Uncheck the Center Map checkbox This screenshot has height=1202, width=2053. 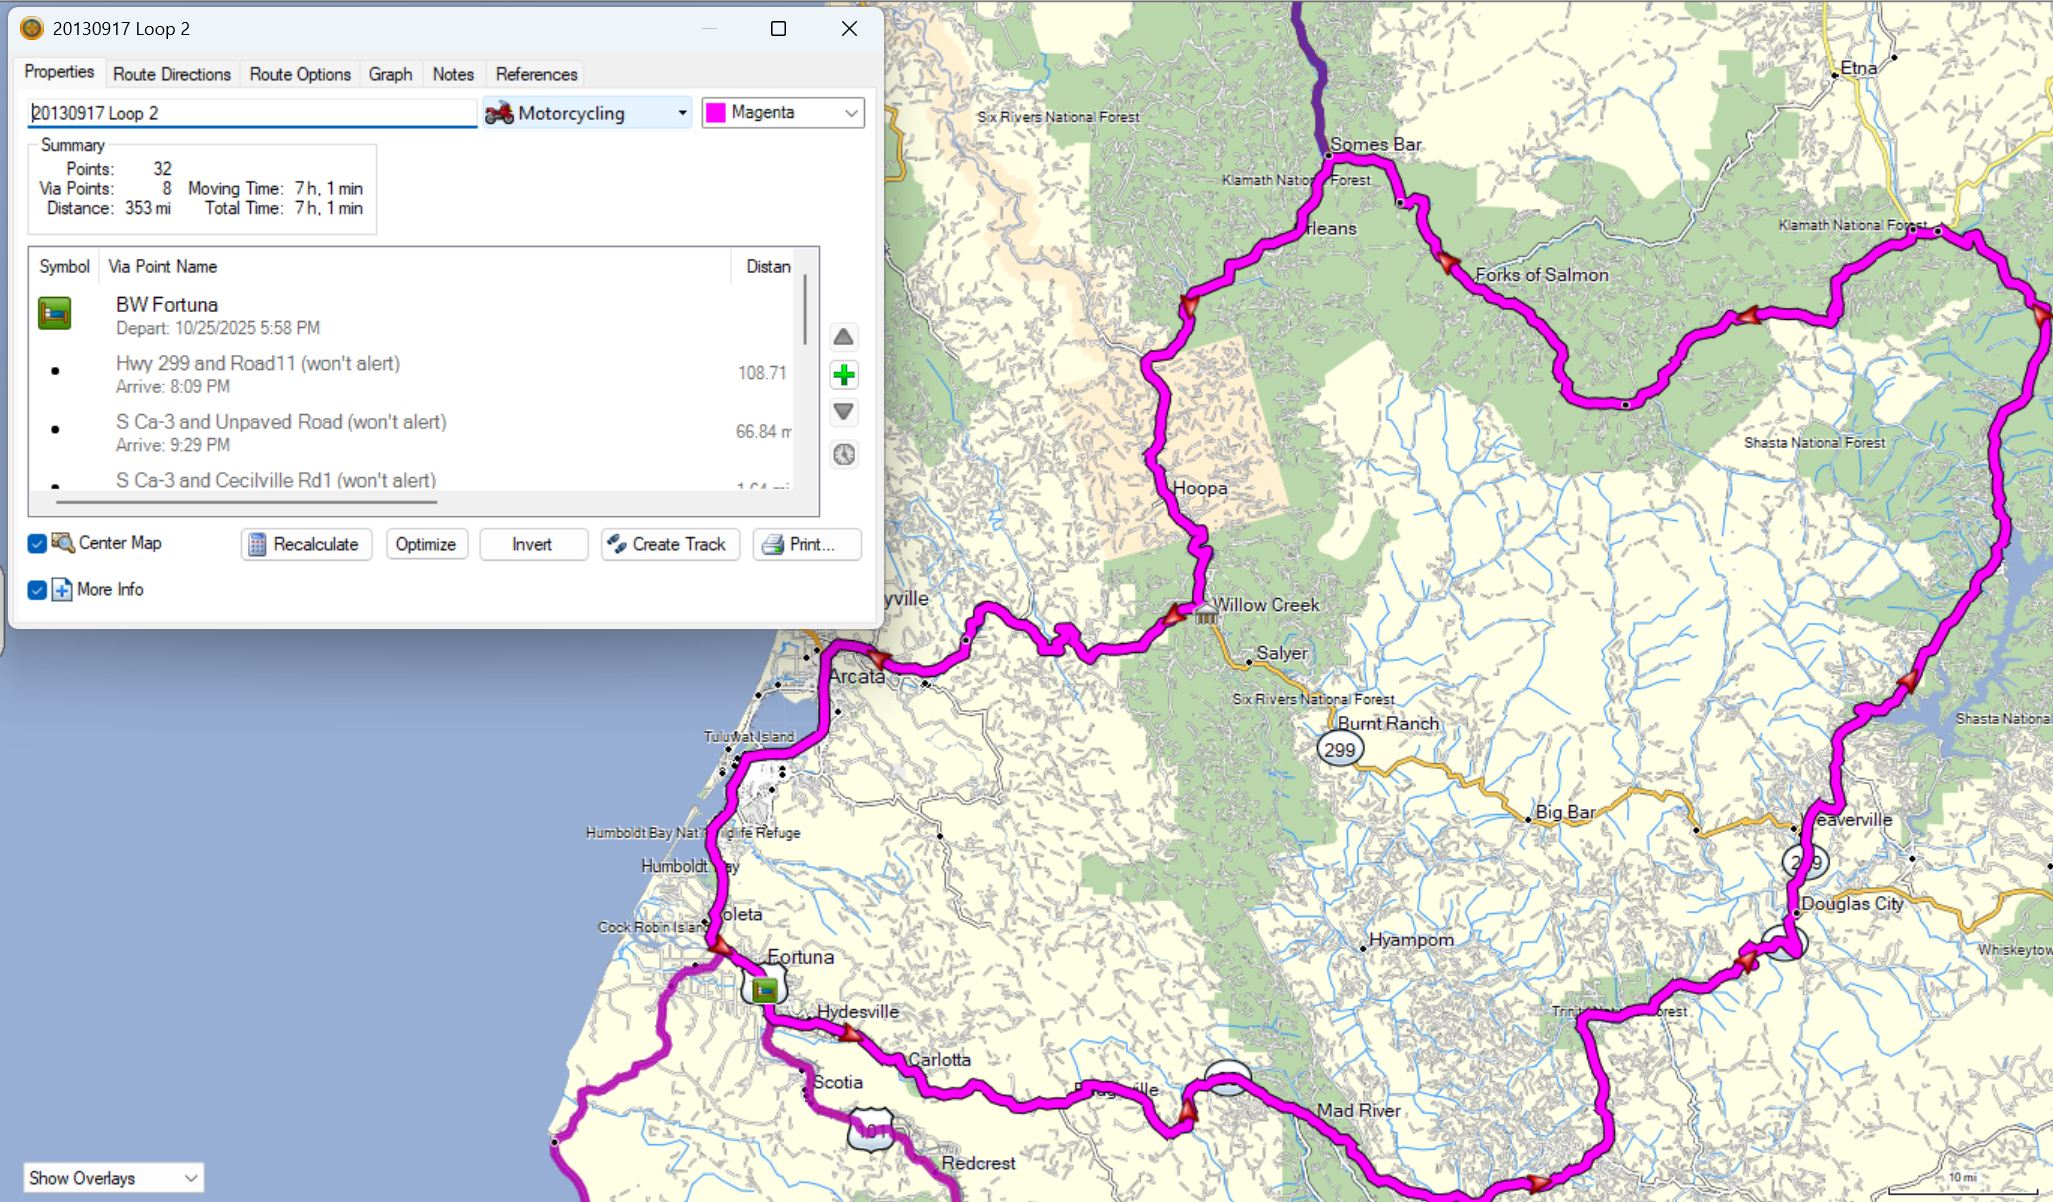pyautogui.click(x=37, y=543)
